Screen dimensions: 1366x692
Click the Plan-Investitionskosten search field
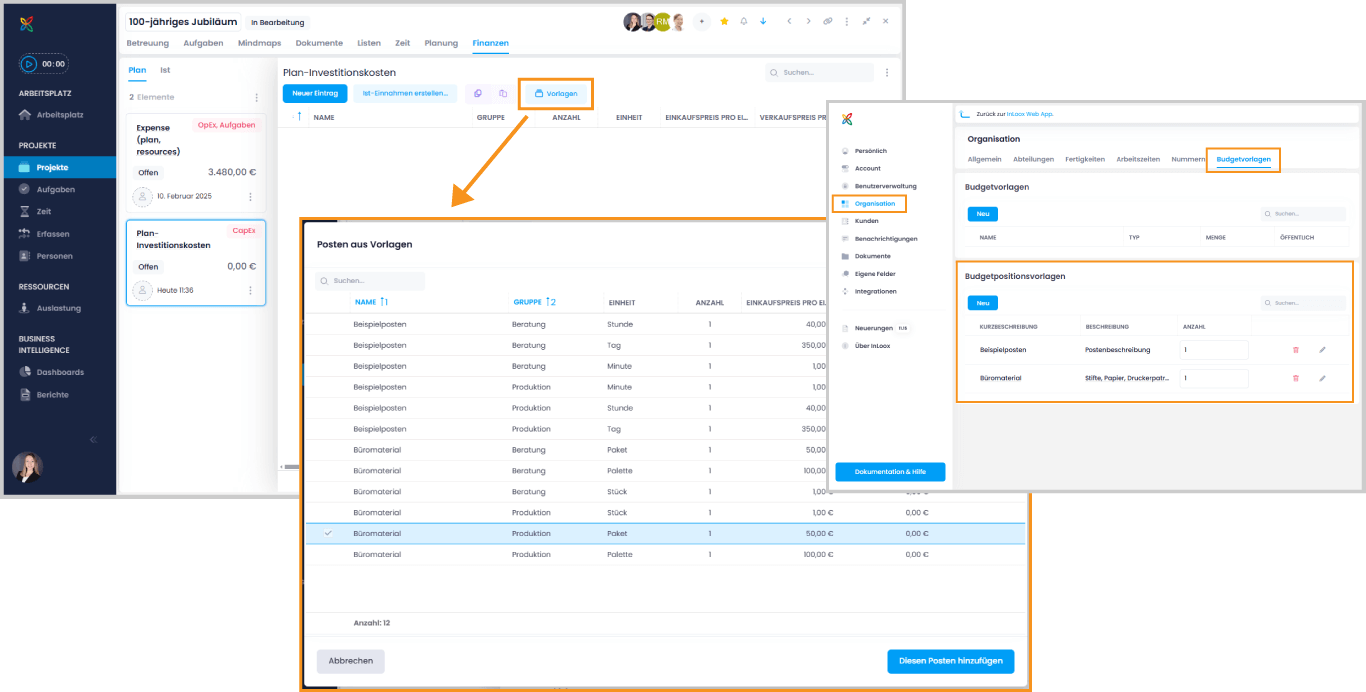point(820,72)
